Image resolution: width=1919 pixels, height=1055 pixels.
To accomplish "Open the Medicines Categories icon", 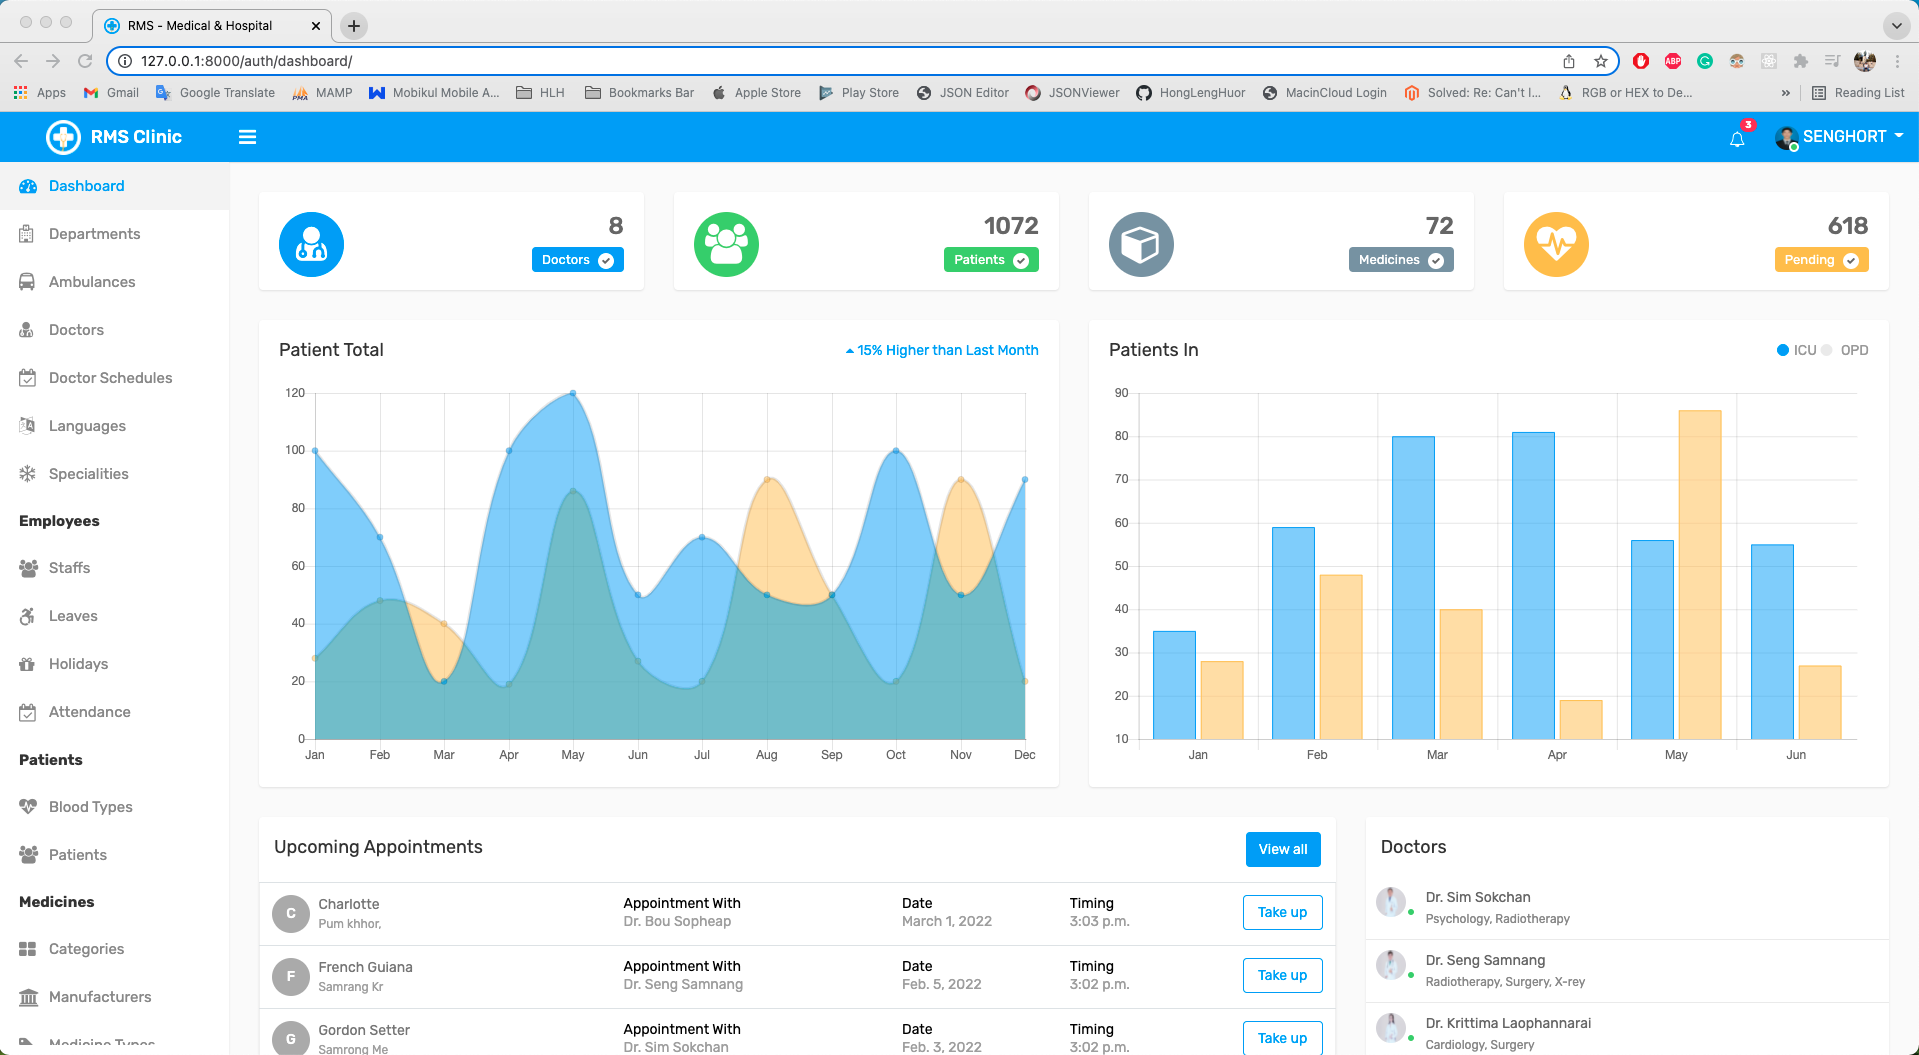I will click(28, 948).
